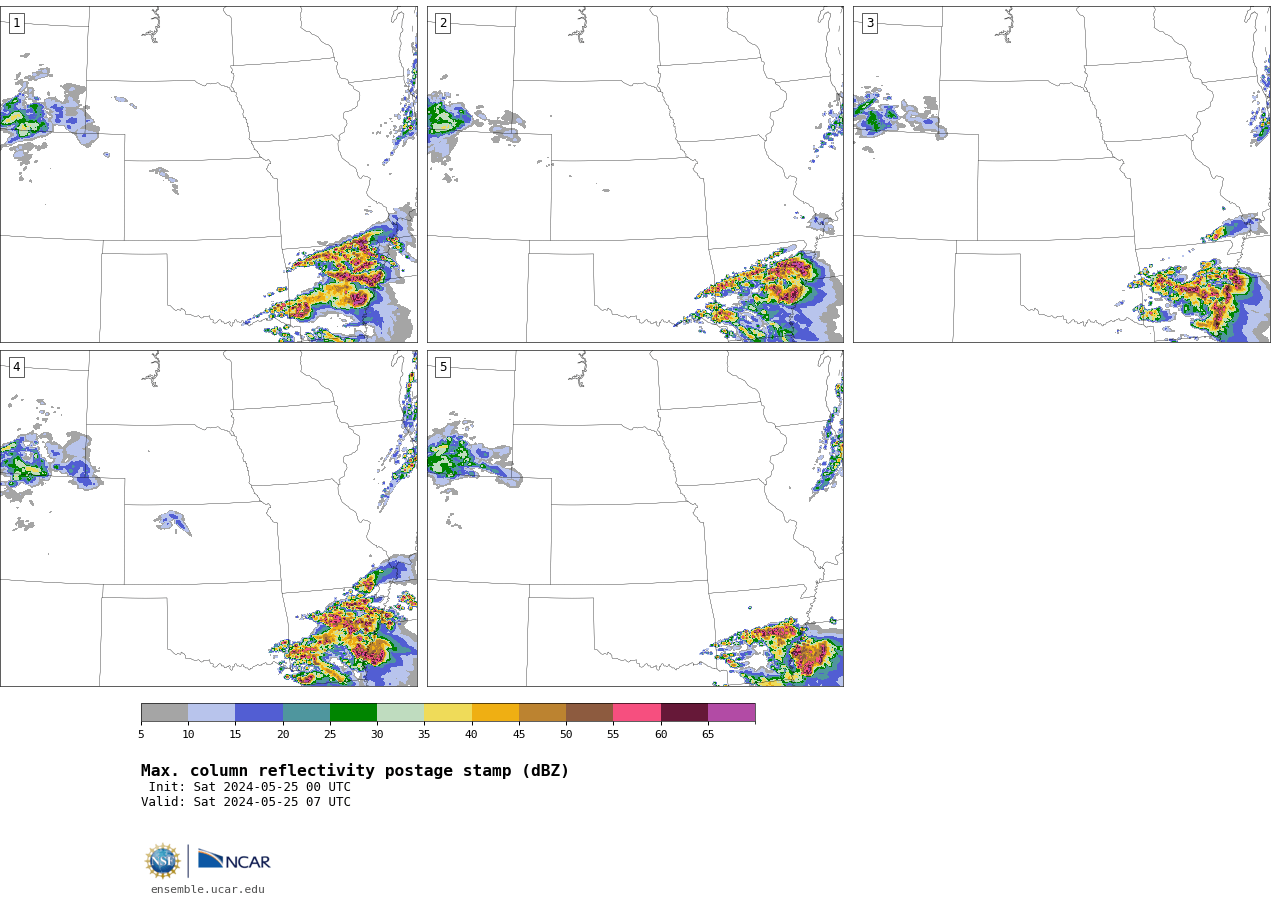
Task: Select the blue 15-20 dBZ swatch
Action: click(259, 713)
